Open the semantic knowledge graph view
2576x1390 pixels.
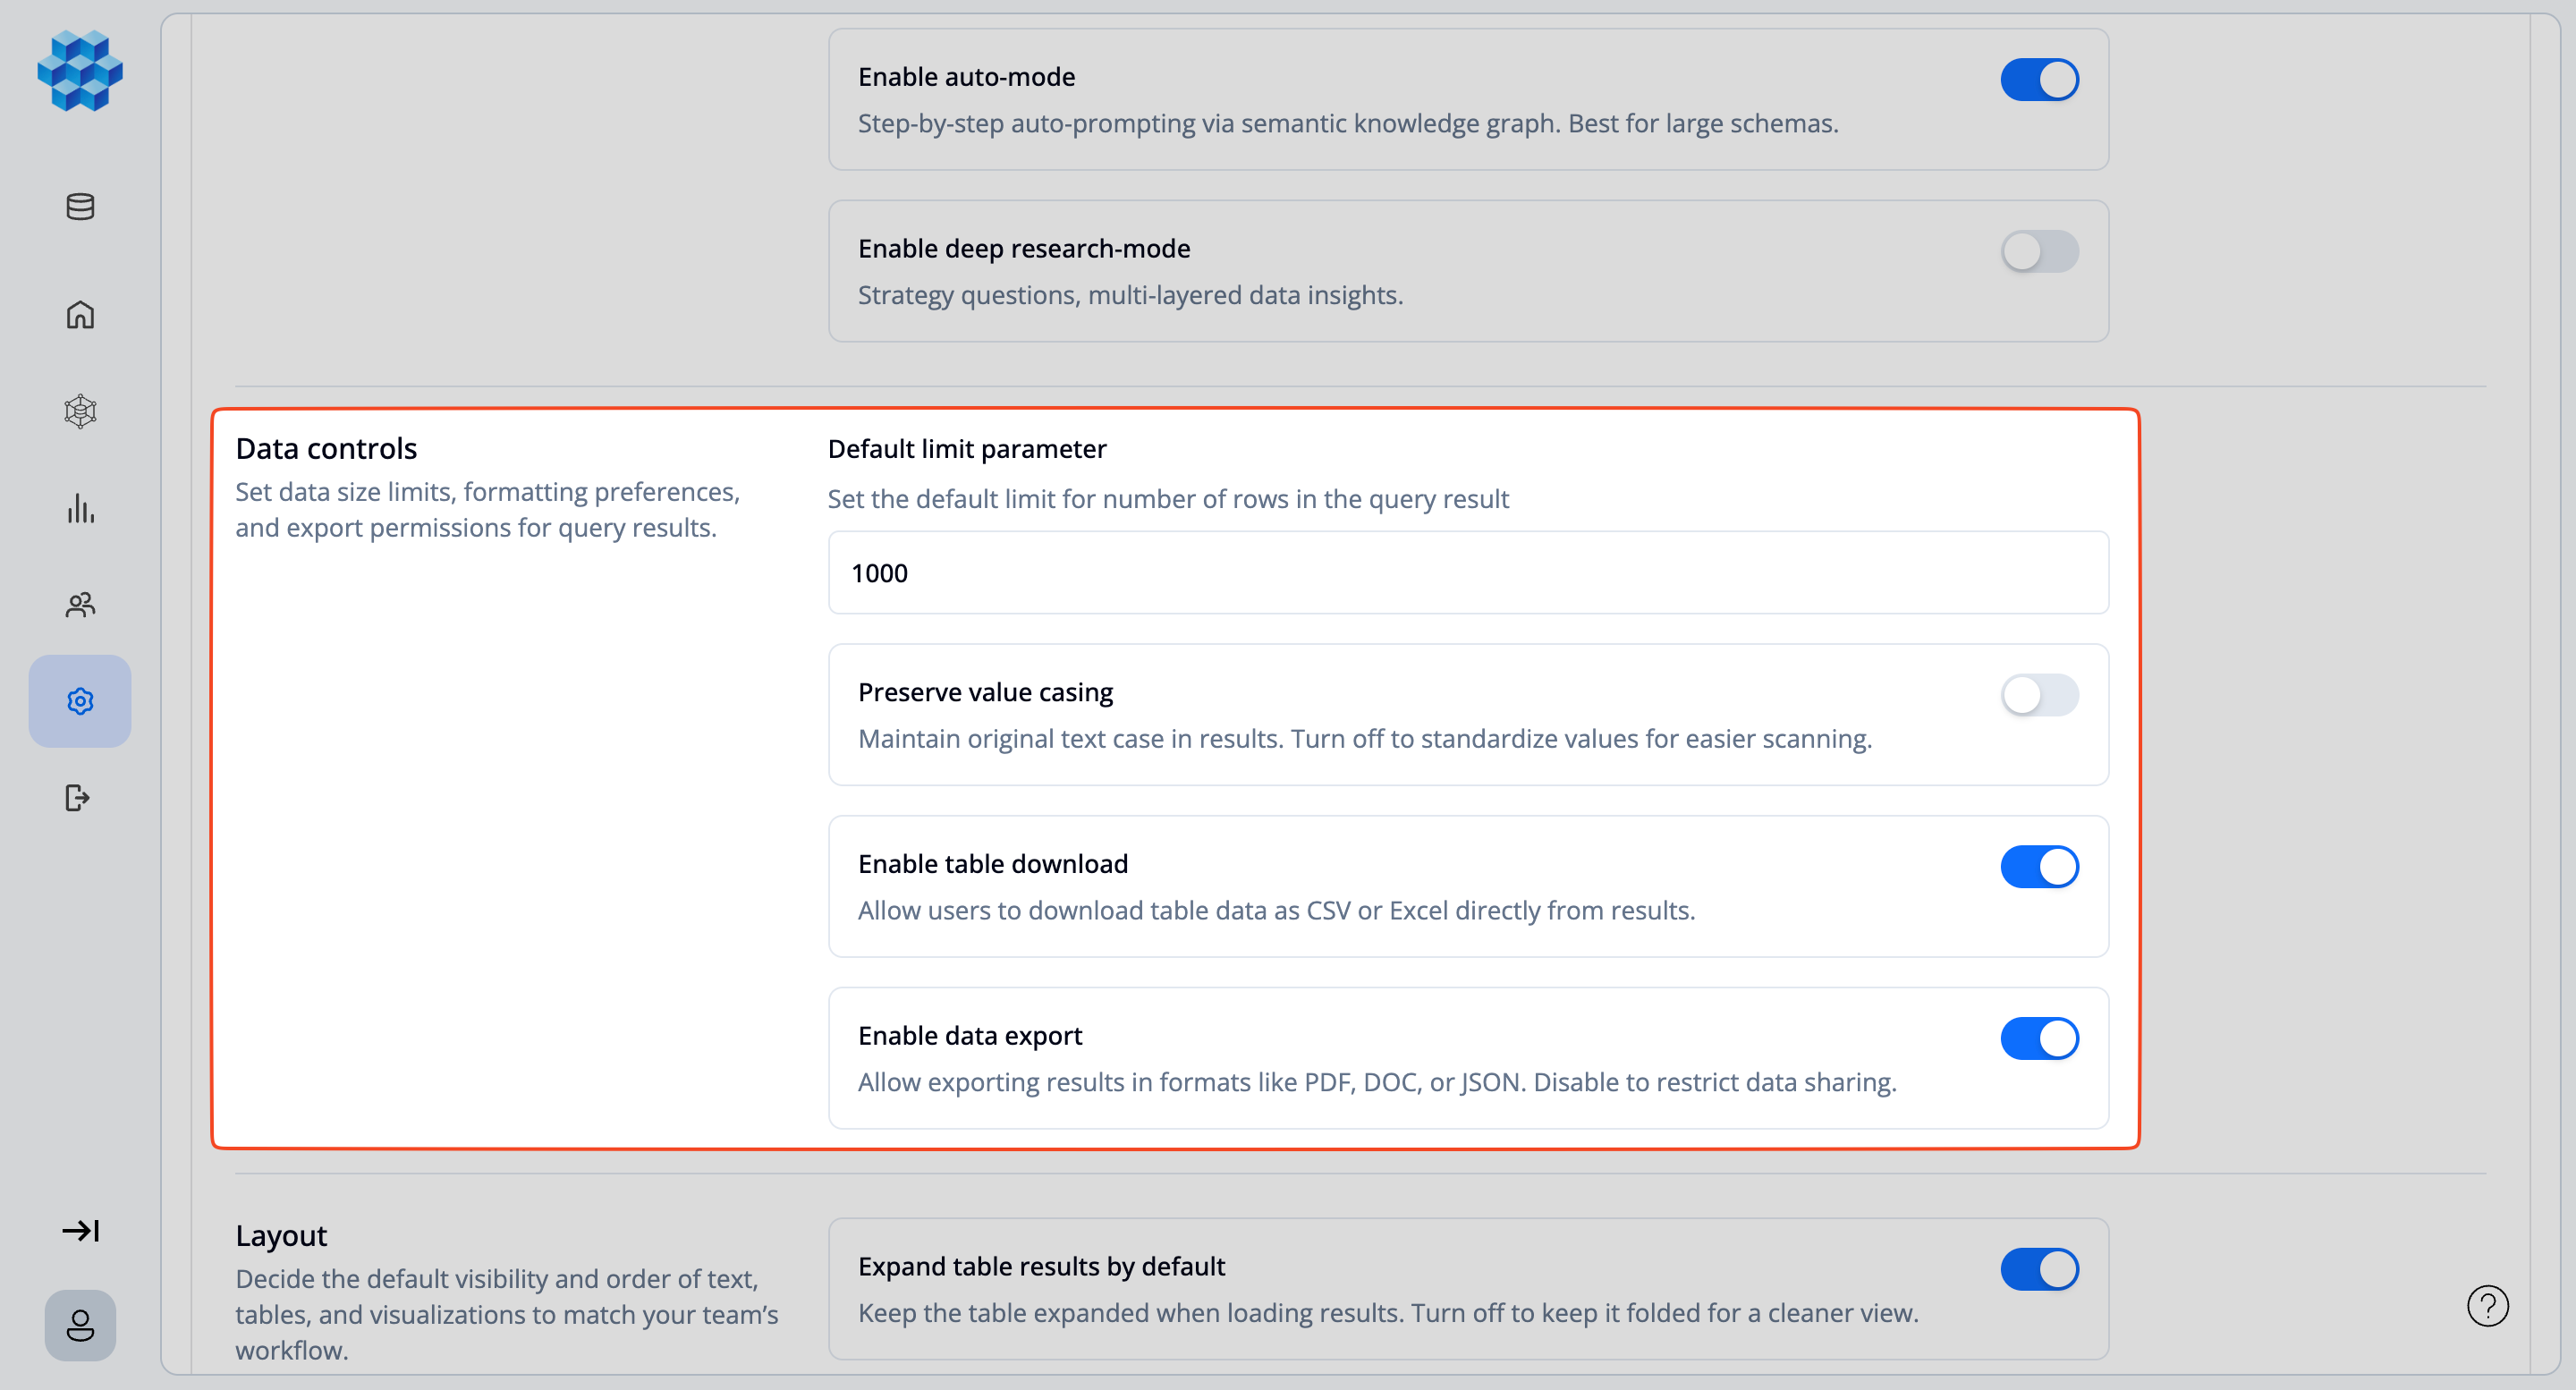click(x=80, y=411)
